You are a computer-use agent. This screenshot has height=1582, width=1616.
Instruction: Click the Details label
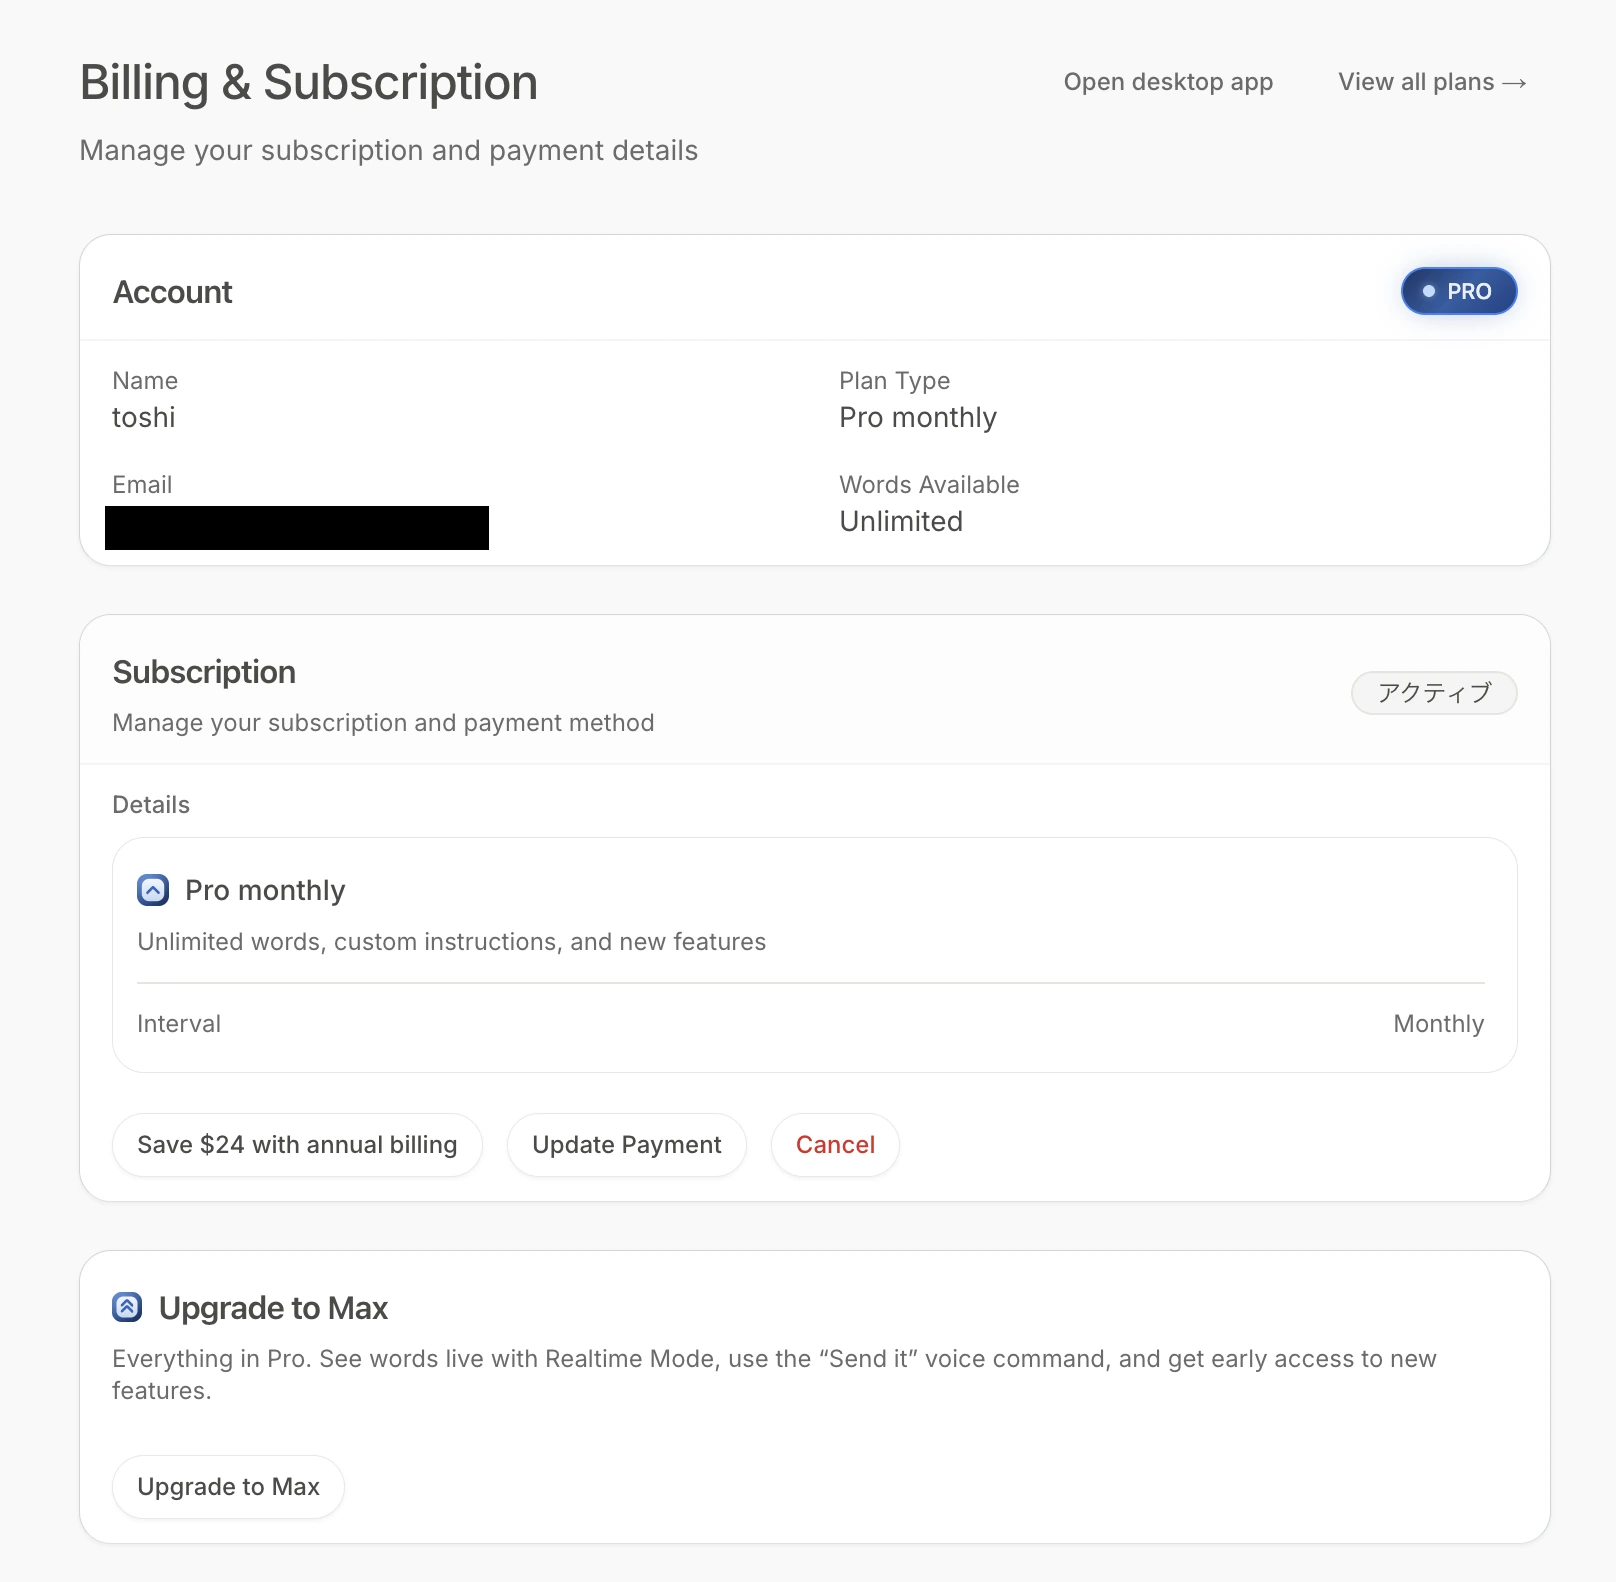coord(151,805)
